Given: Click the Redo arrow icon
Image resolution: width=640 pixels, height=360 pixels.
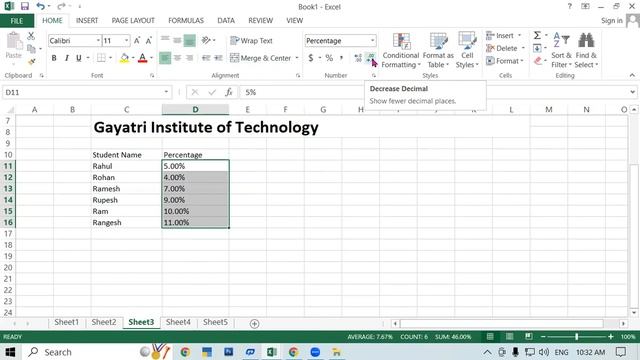Looking at the screenshot, I should [61, 6].
